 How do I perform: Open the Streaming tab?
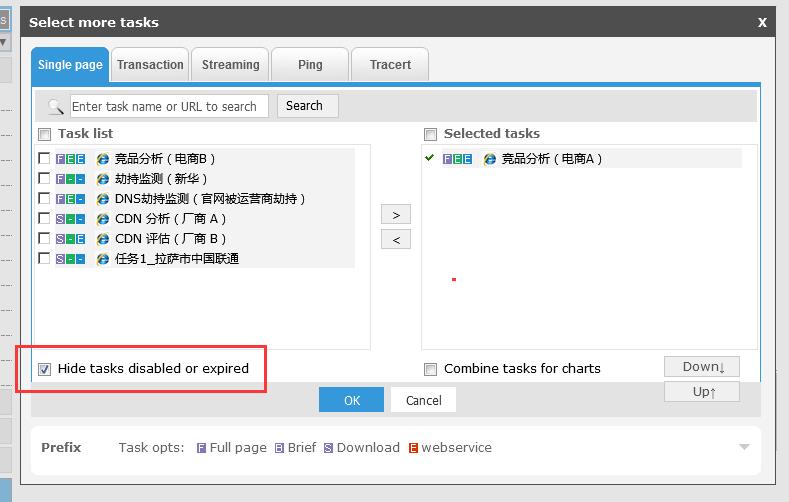click(230, 65)
